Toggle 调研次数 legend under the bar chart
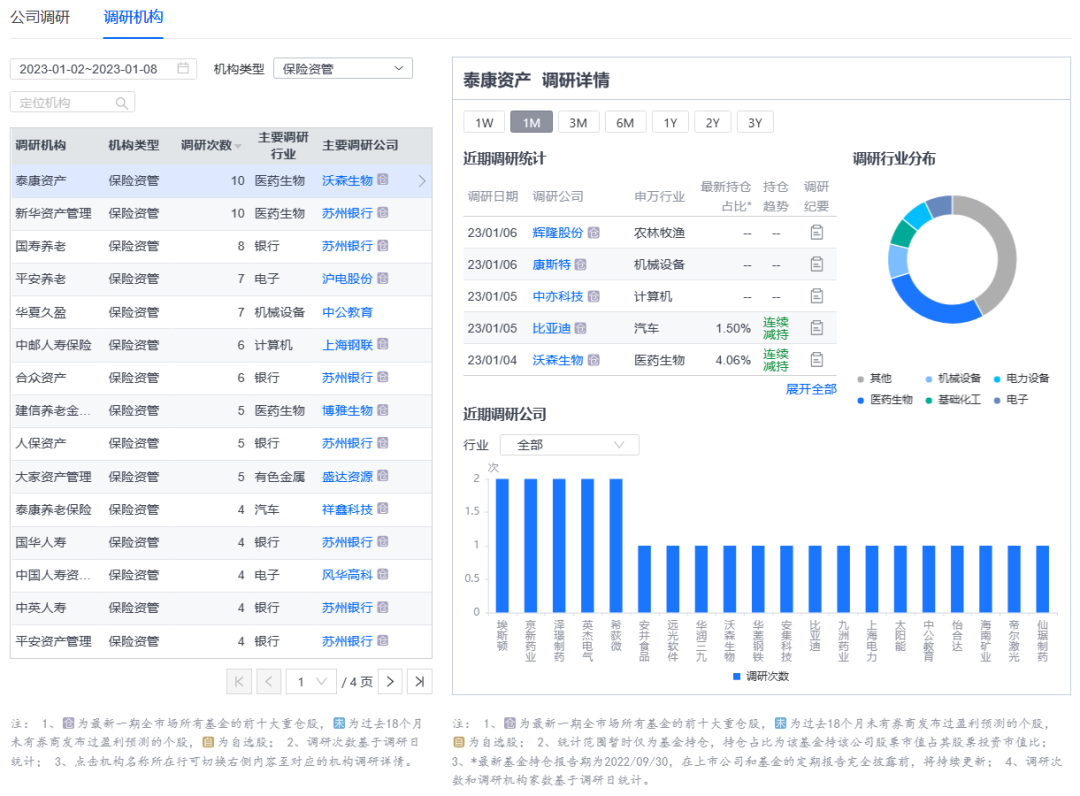The height and width of the screenshot is (796, 1080). (x=760, y=676)
